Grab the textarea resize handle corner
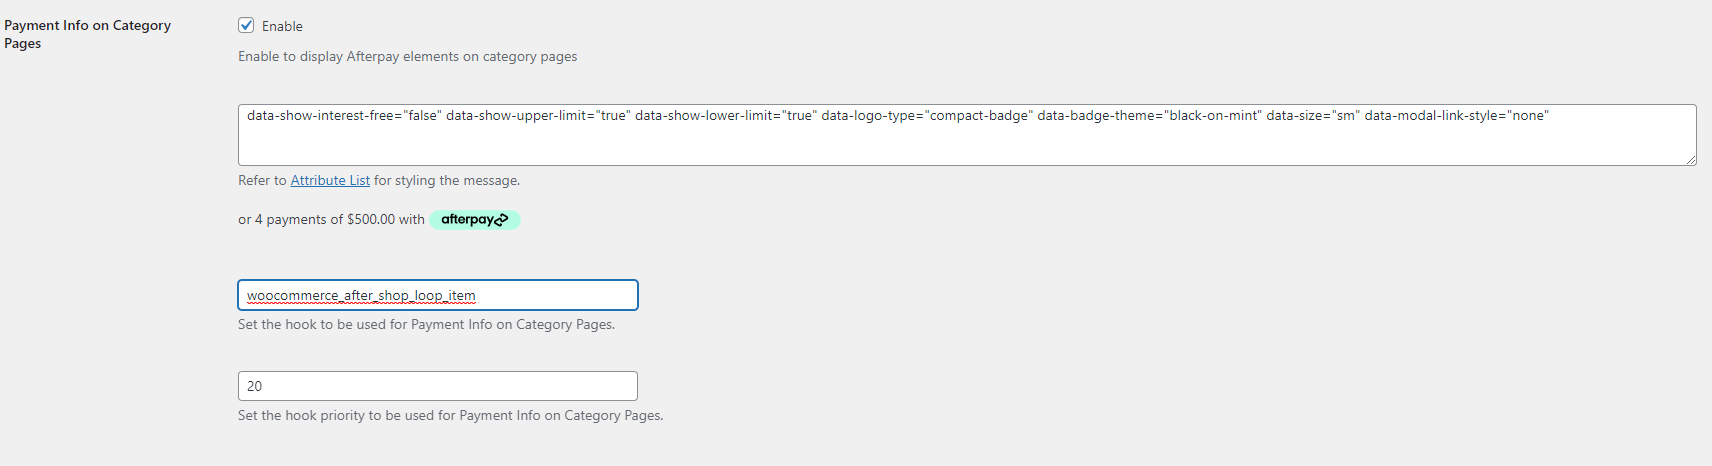1712x466 pixels. pos(1691,160)
